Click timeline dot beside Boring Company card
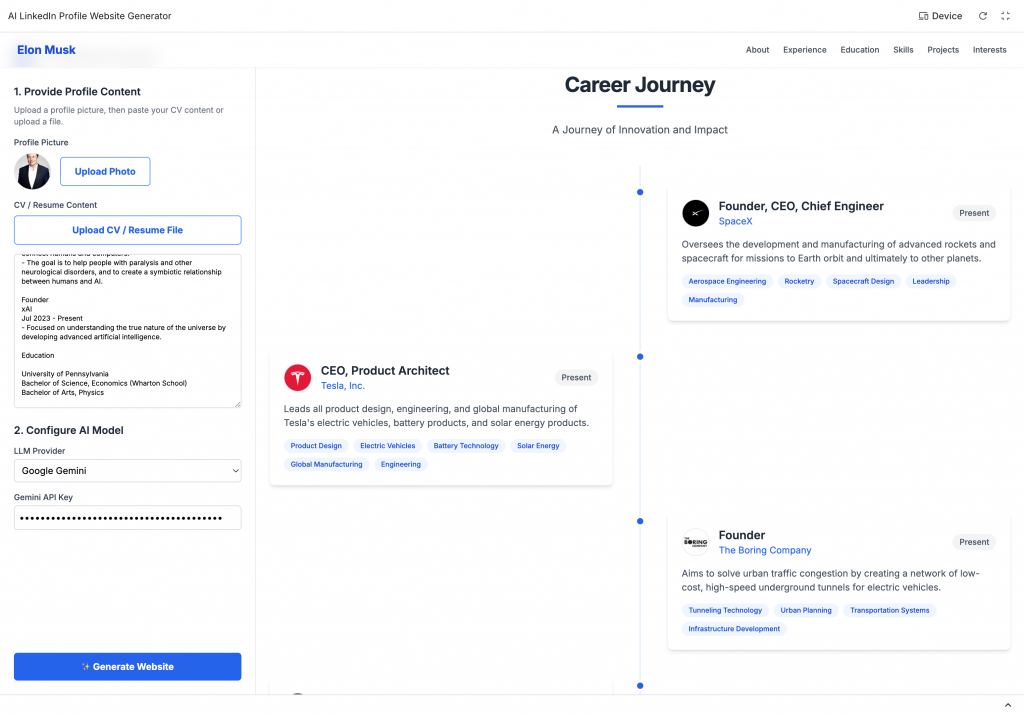The width and height of the screenshot is (1024, 715). pyautogui.click(x=640, y=521)
